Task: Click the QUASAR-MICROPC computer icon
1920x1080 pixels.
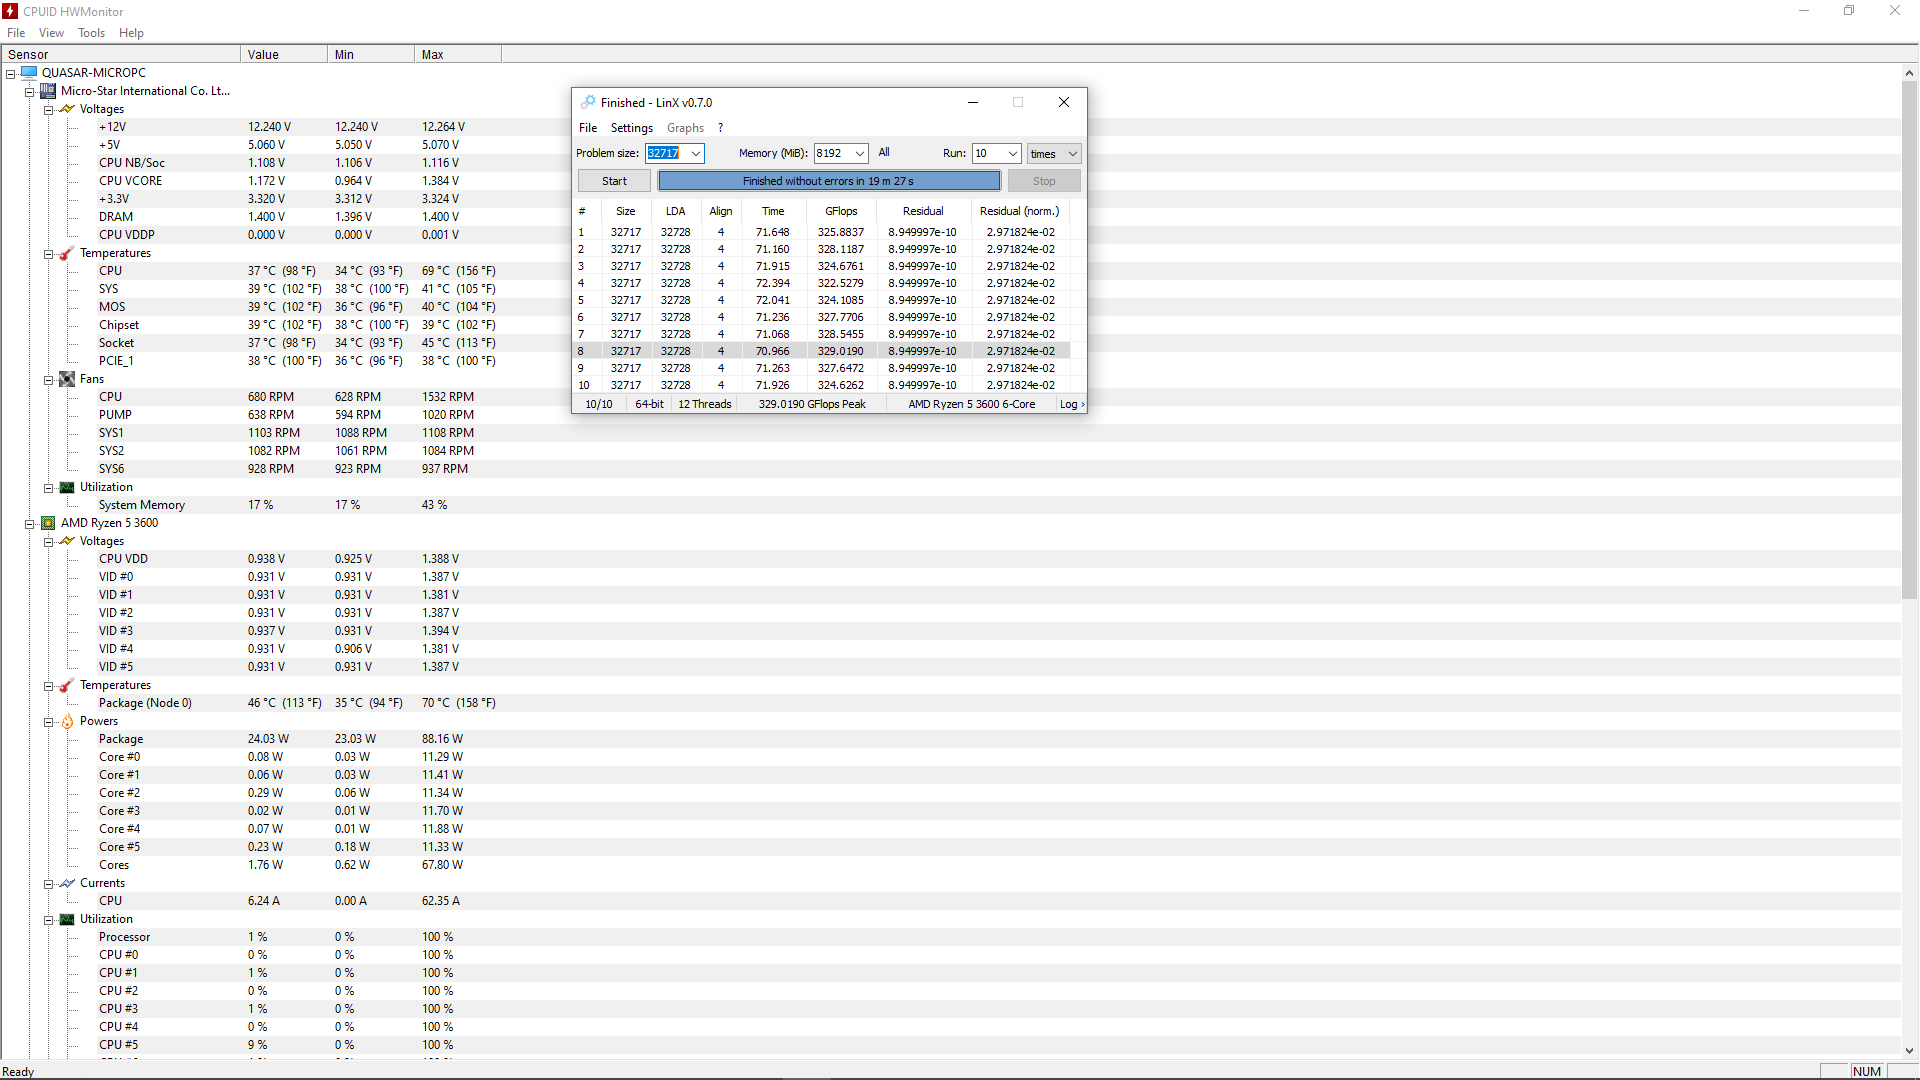Action: tap(29, 73)
